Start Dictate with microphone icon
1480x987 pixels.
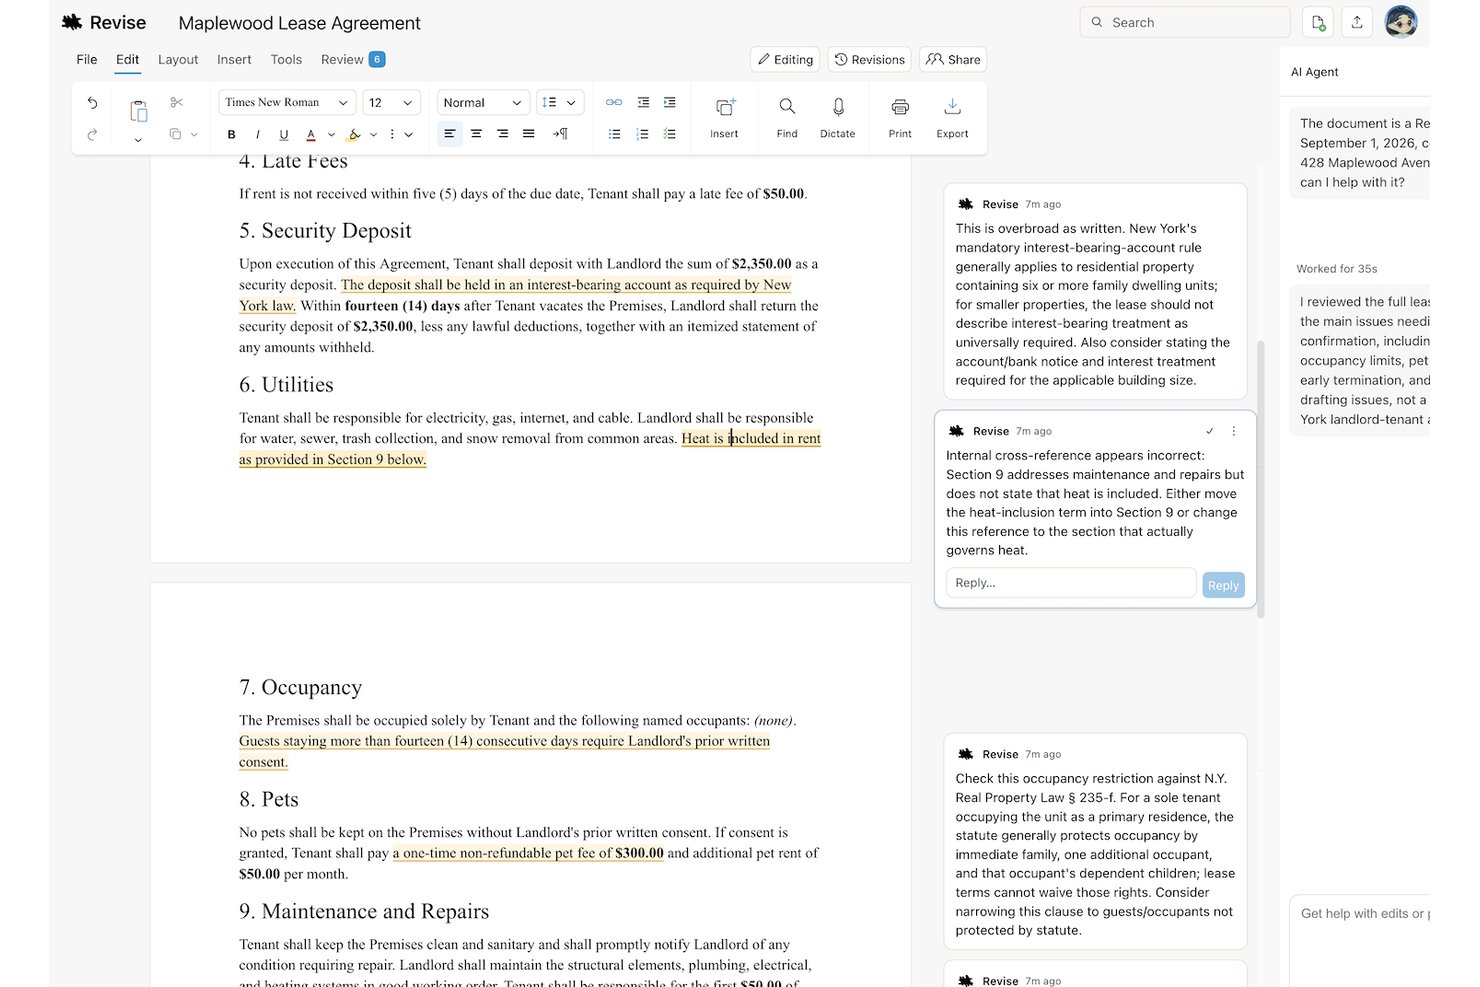coord(838,118)
